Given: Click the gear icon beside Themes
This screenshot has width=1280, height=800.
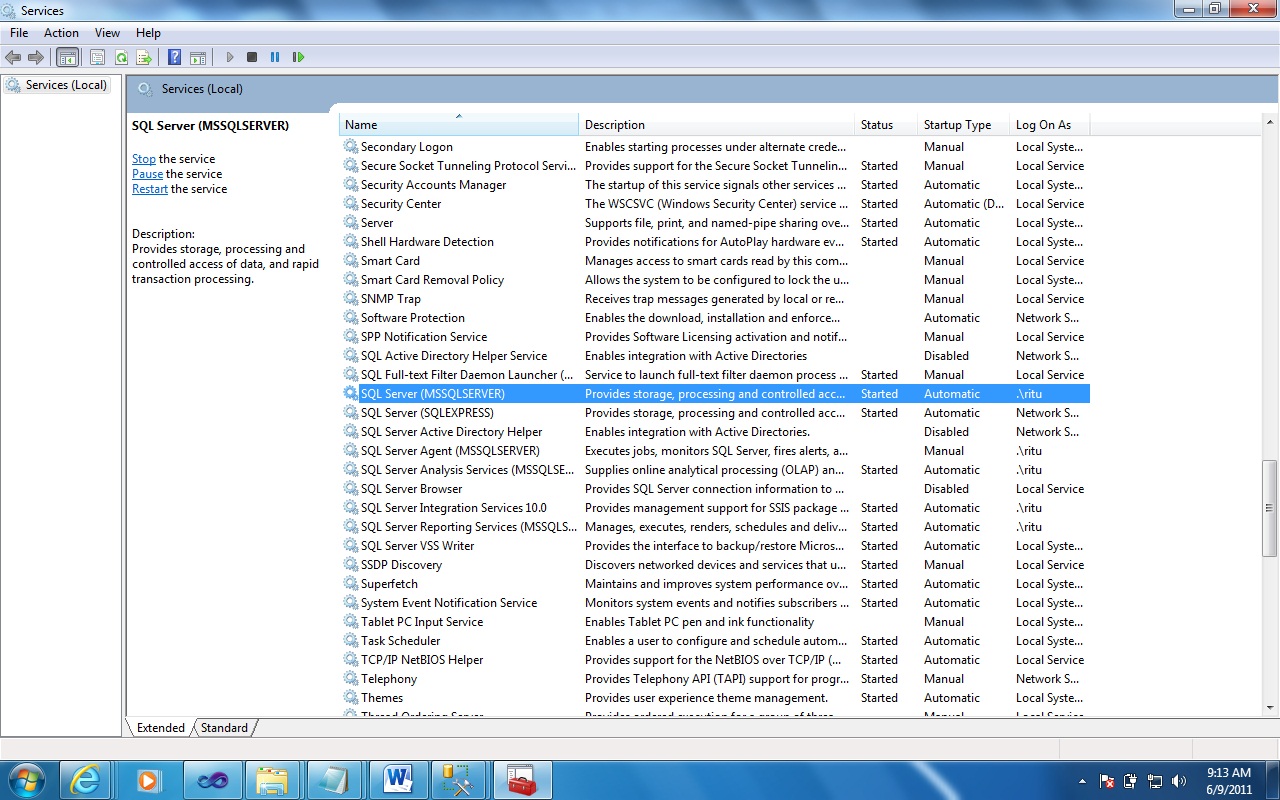Looking at the screenshot, I should pos(351,698).
